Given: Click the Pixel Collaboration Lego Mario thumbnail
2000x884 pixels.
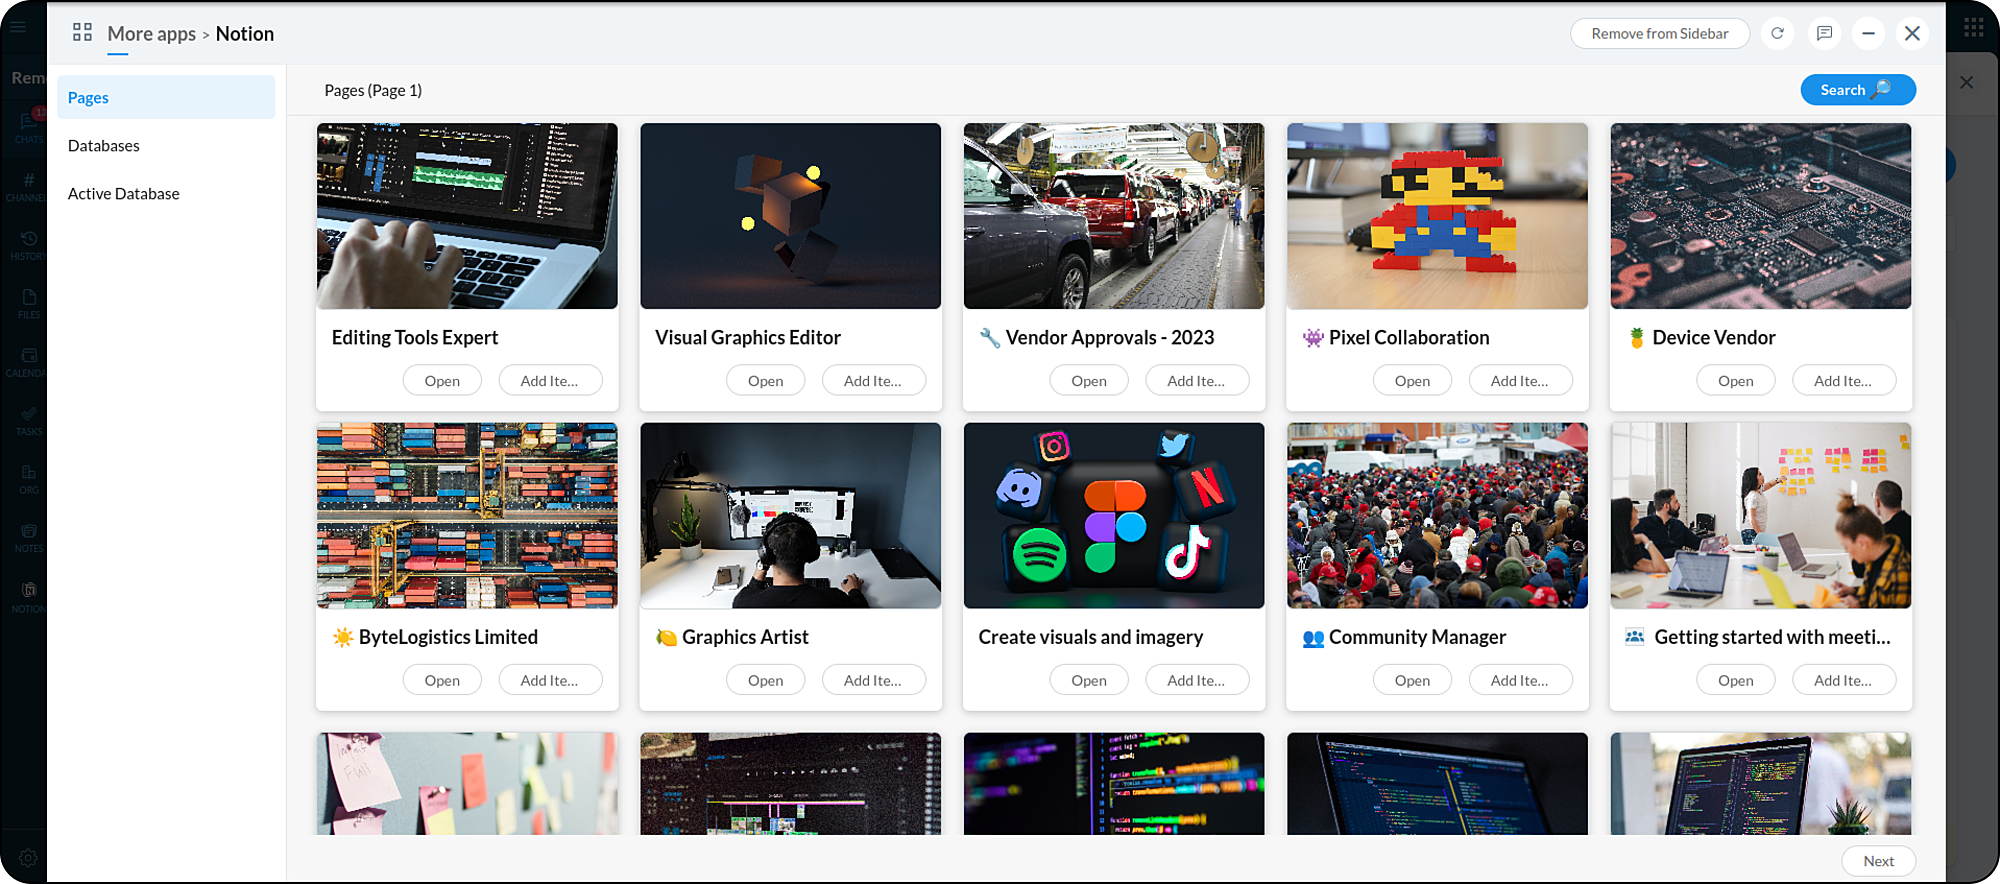Looking at the screenshot, I should point(1437,216).
